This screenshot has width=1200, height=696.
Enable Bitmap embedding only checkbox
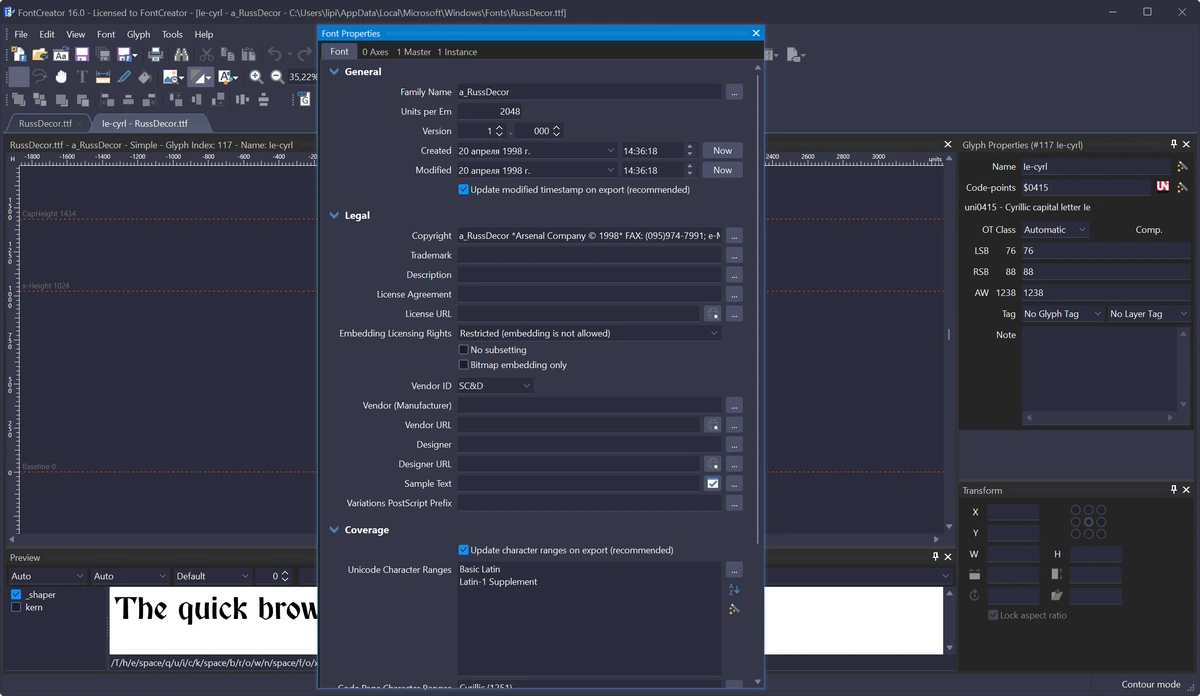[464, 365]
